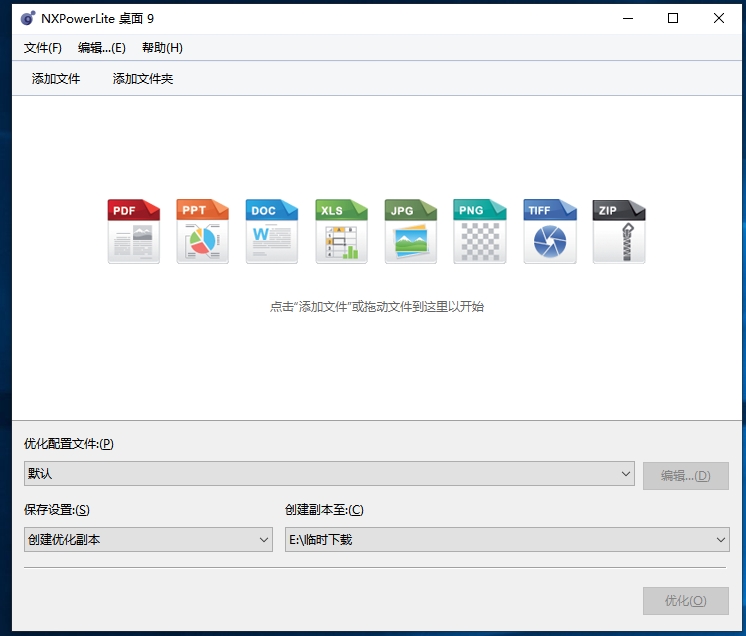This screenshot has width=746, height=636.
Task: Click the PNG file type icon
Action: click(x=480, y=231)
